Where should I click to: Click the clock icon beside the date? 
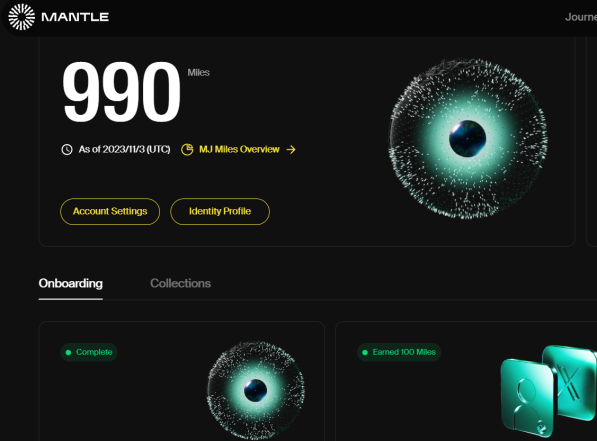click(67, 149)
